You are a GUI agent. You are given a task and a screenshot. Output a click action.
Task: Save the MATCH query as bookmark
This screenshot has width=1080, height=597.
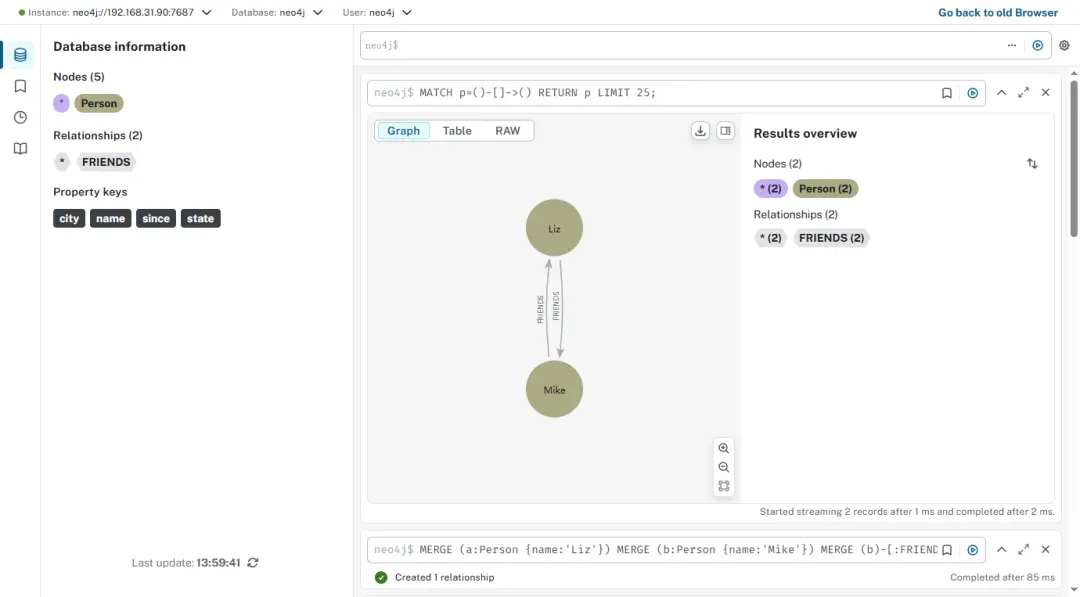click(946, 93)
